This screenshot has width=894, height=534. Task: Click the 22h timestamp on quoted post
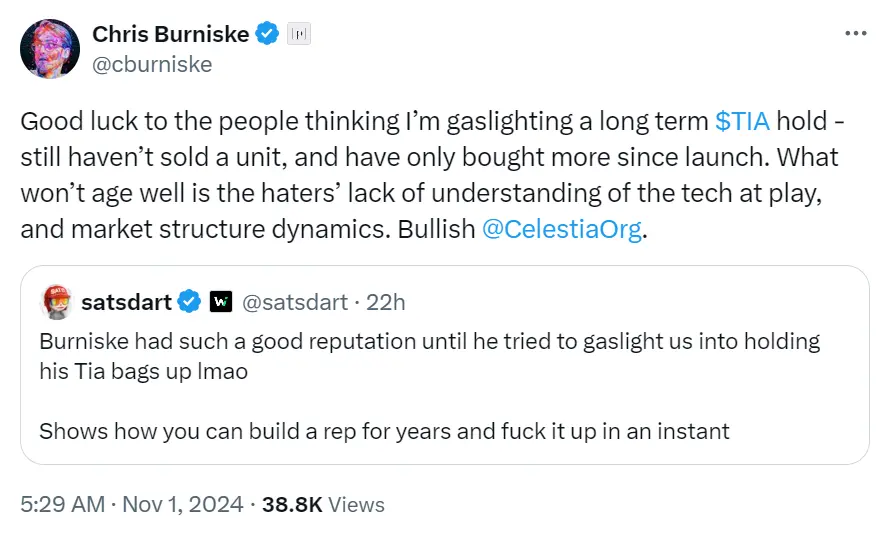tap(386, 301)
